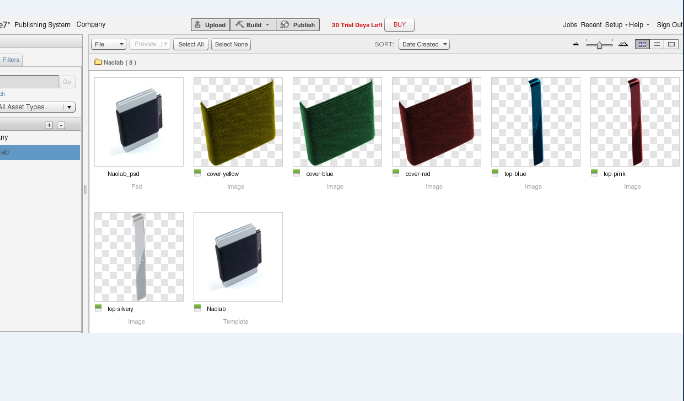Switch to grid thumbnail view
Viewport: 684px width, 401px height.
[642, 44]
